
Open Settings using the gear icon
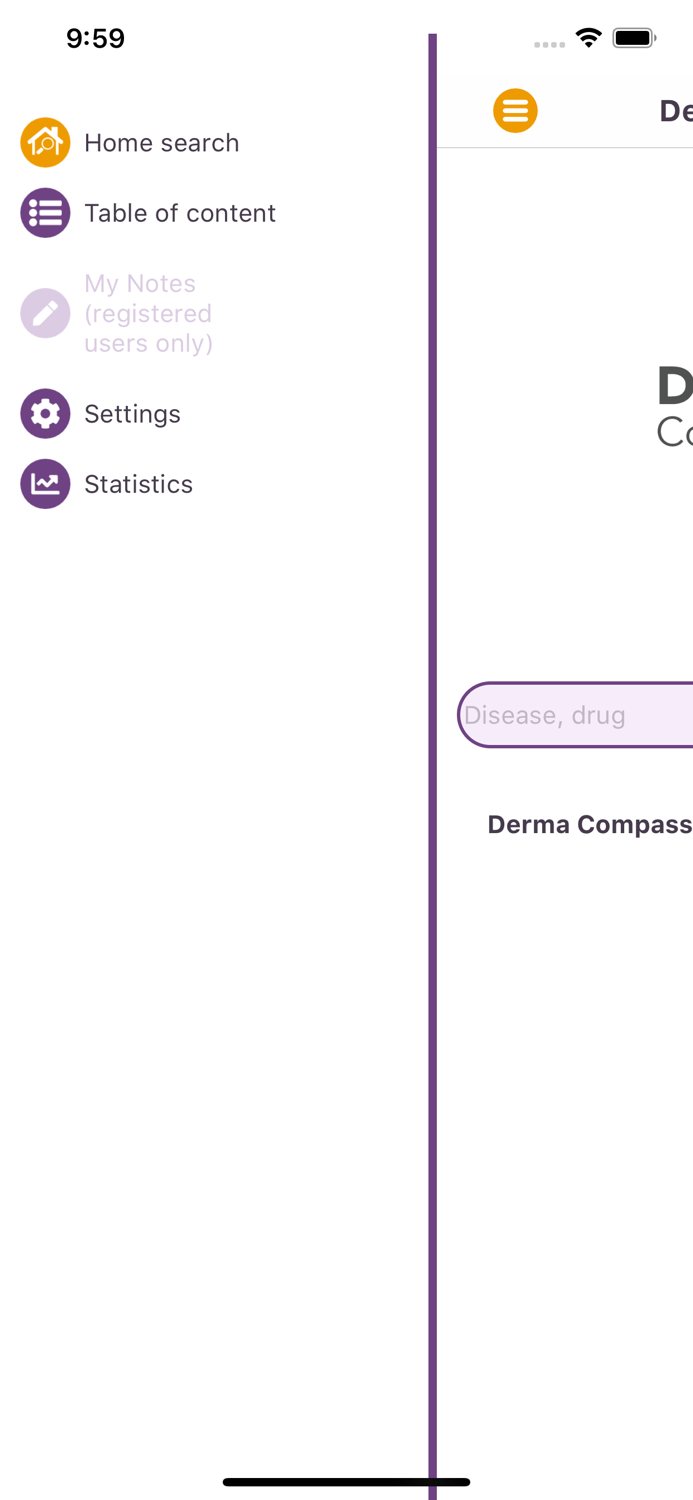45,413
